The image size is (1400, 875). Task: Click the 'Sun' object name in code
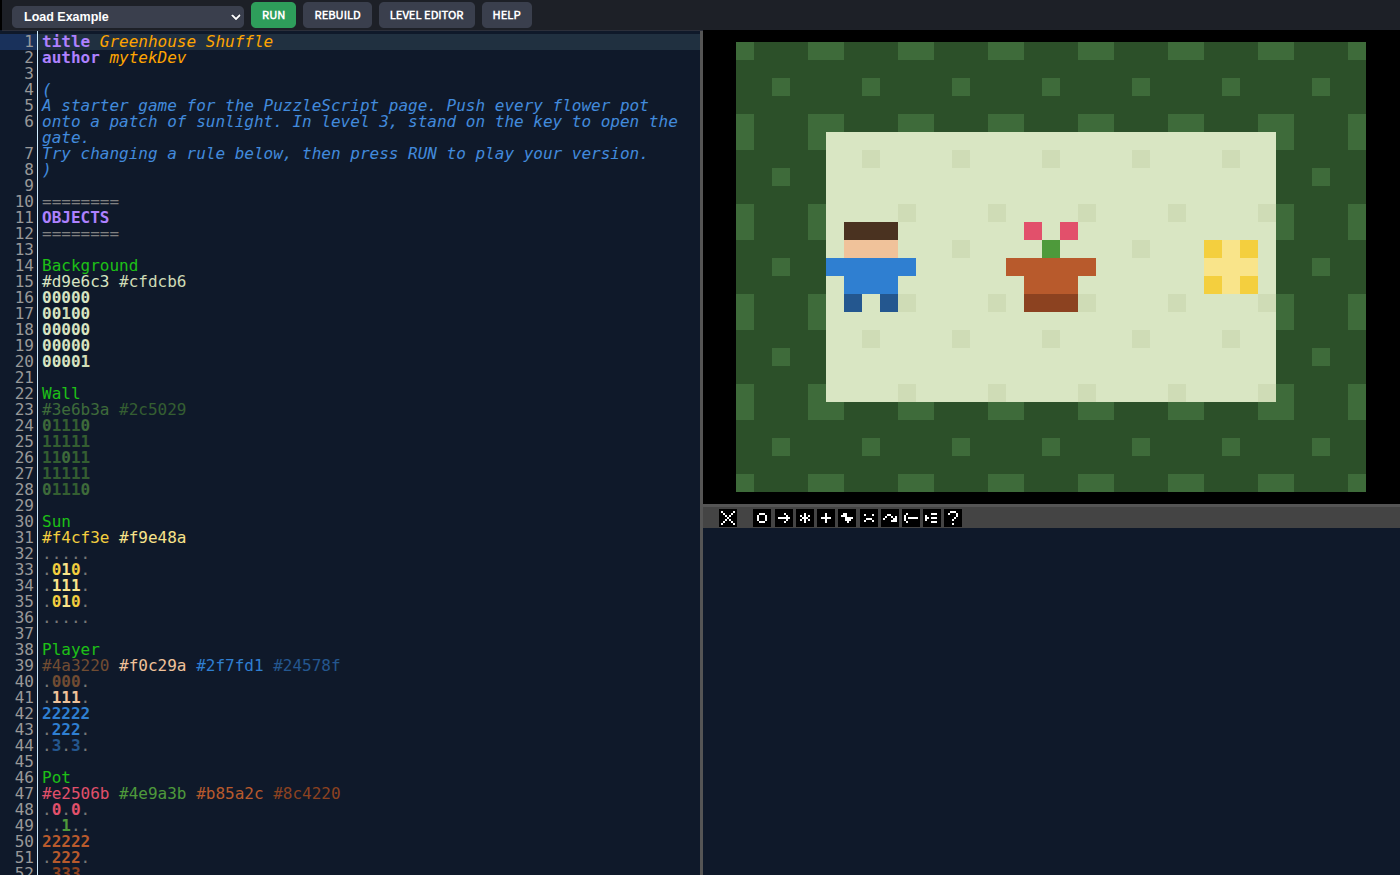(x=56, y=521)
